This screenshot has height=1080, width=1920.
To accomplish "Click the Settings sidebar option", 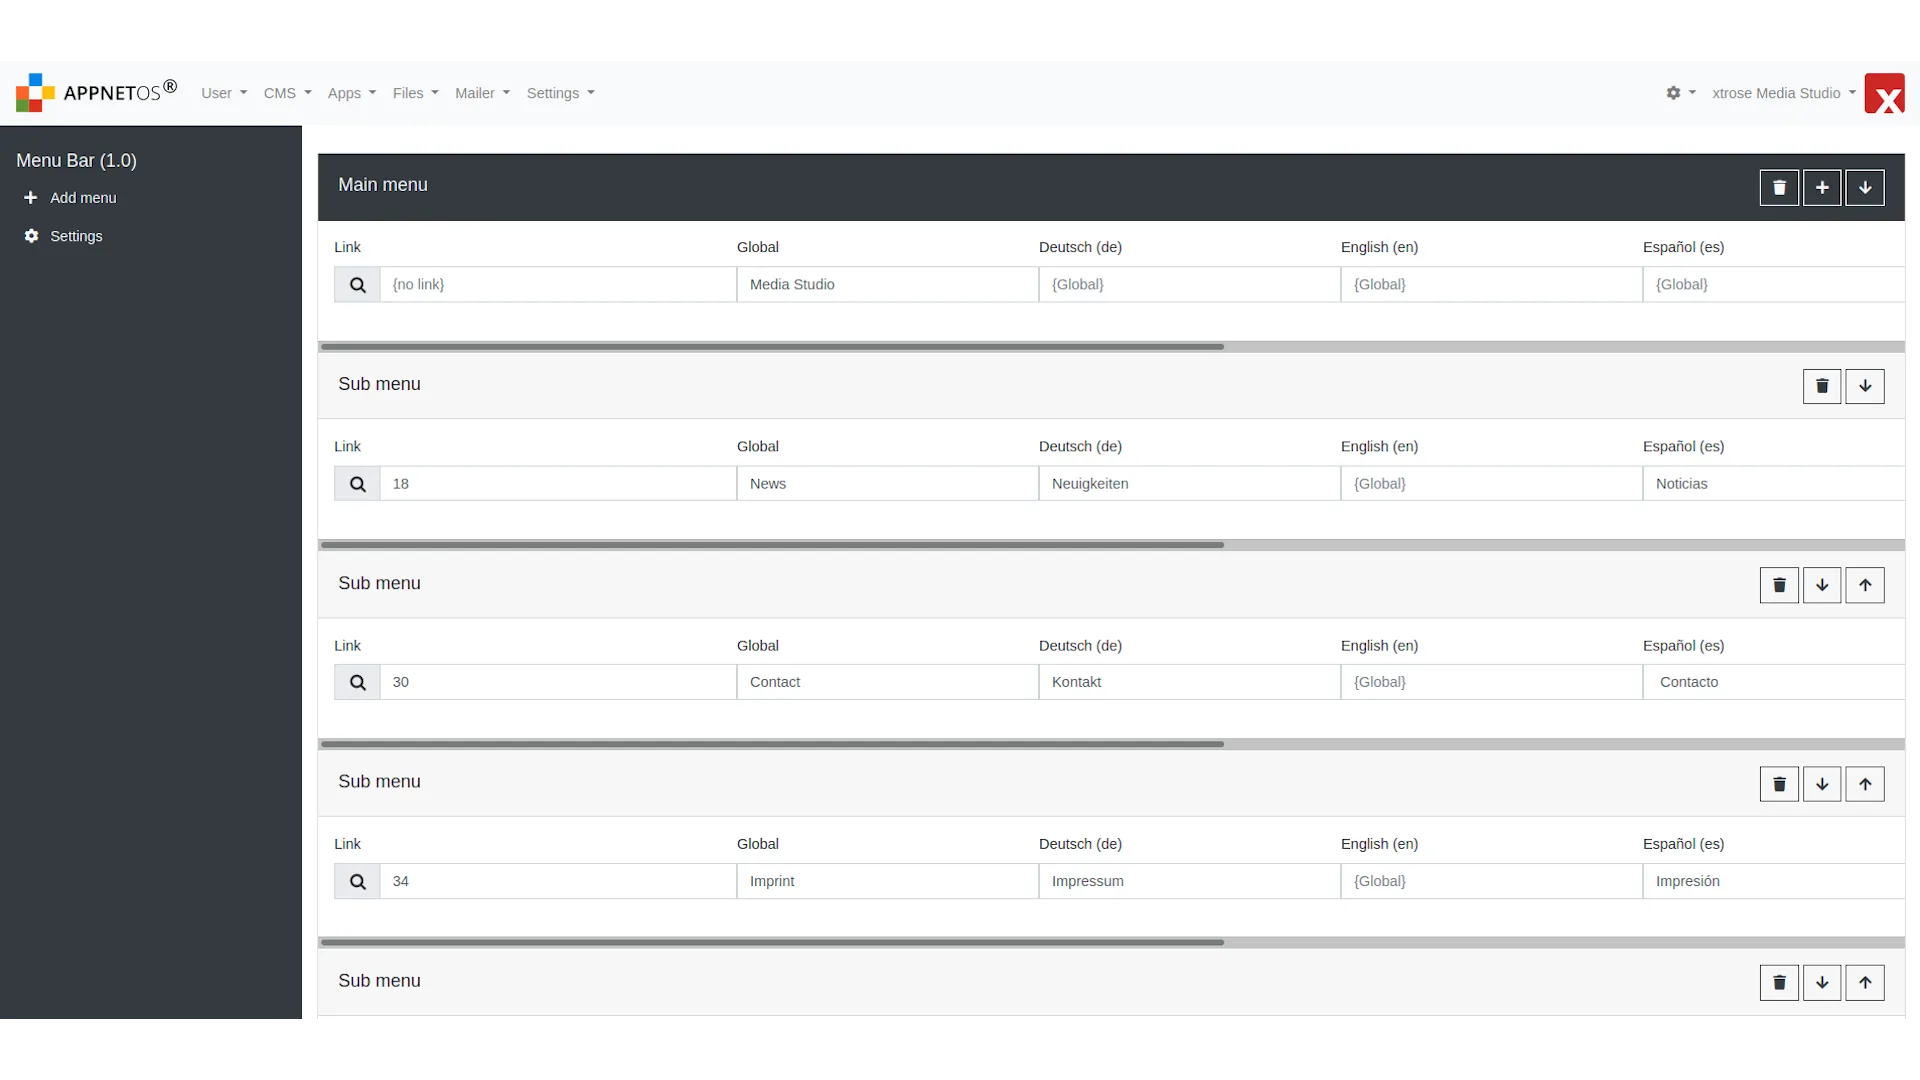I will pyautogui.click(x=75, y=236).
